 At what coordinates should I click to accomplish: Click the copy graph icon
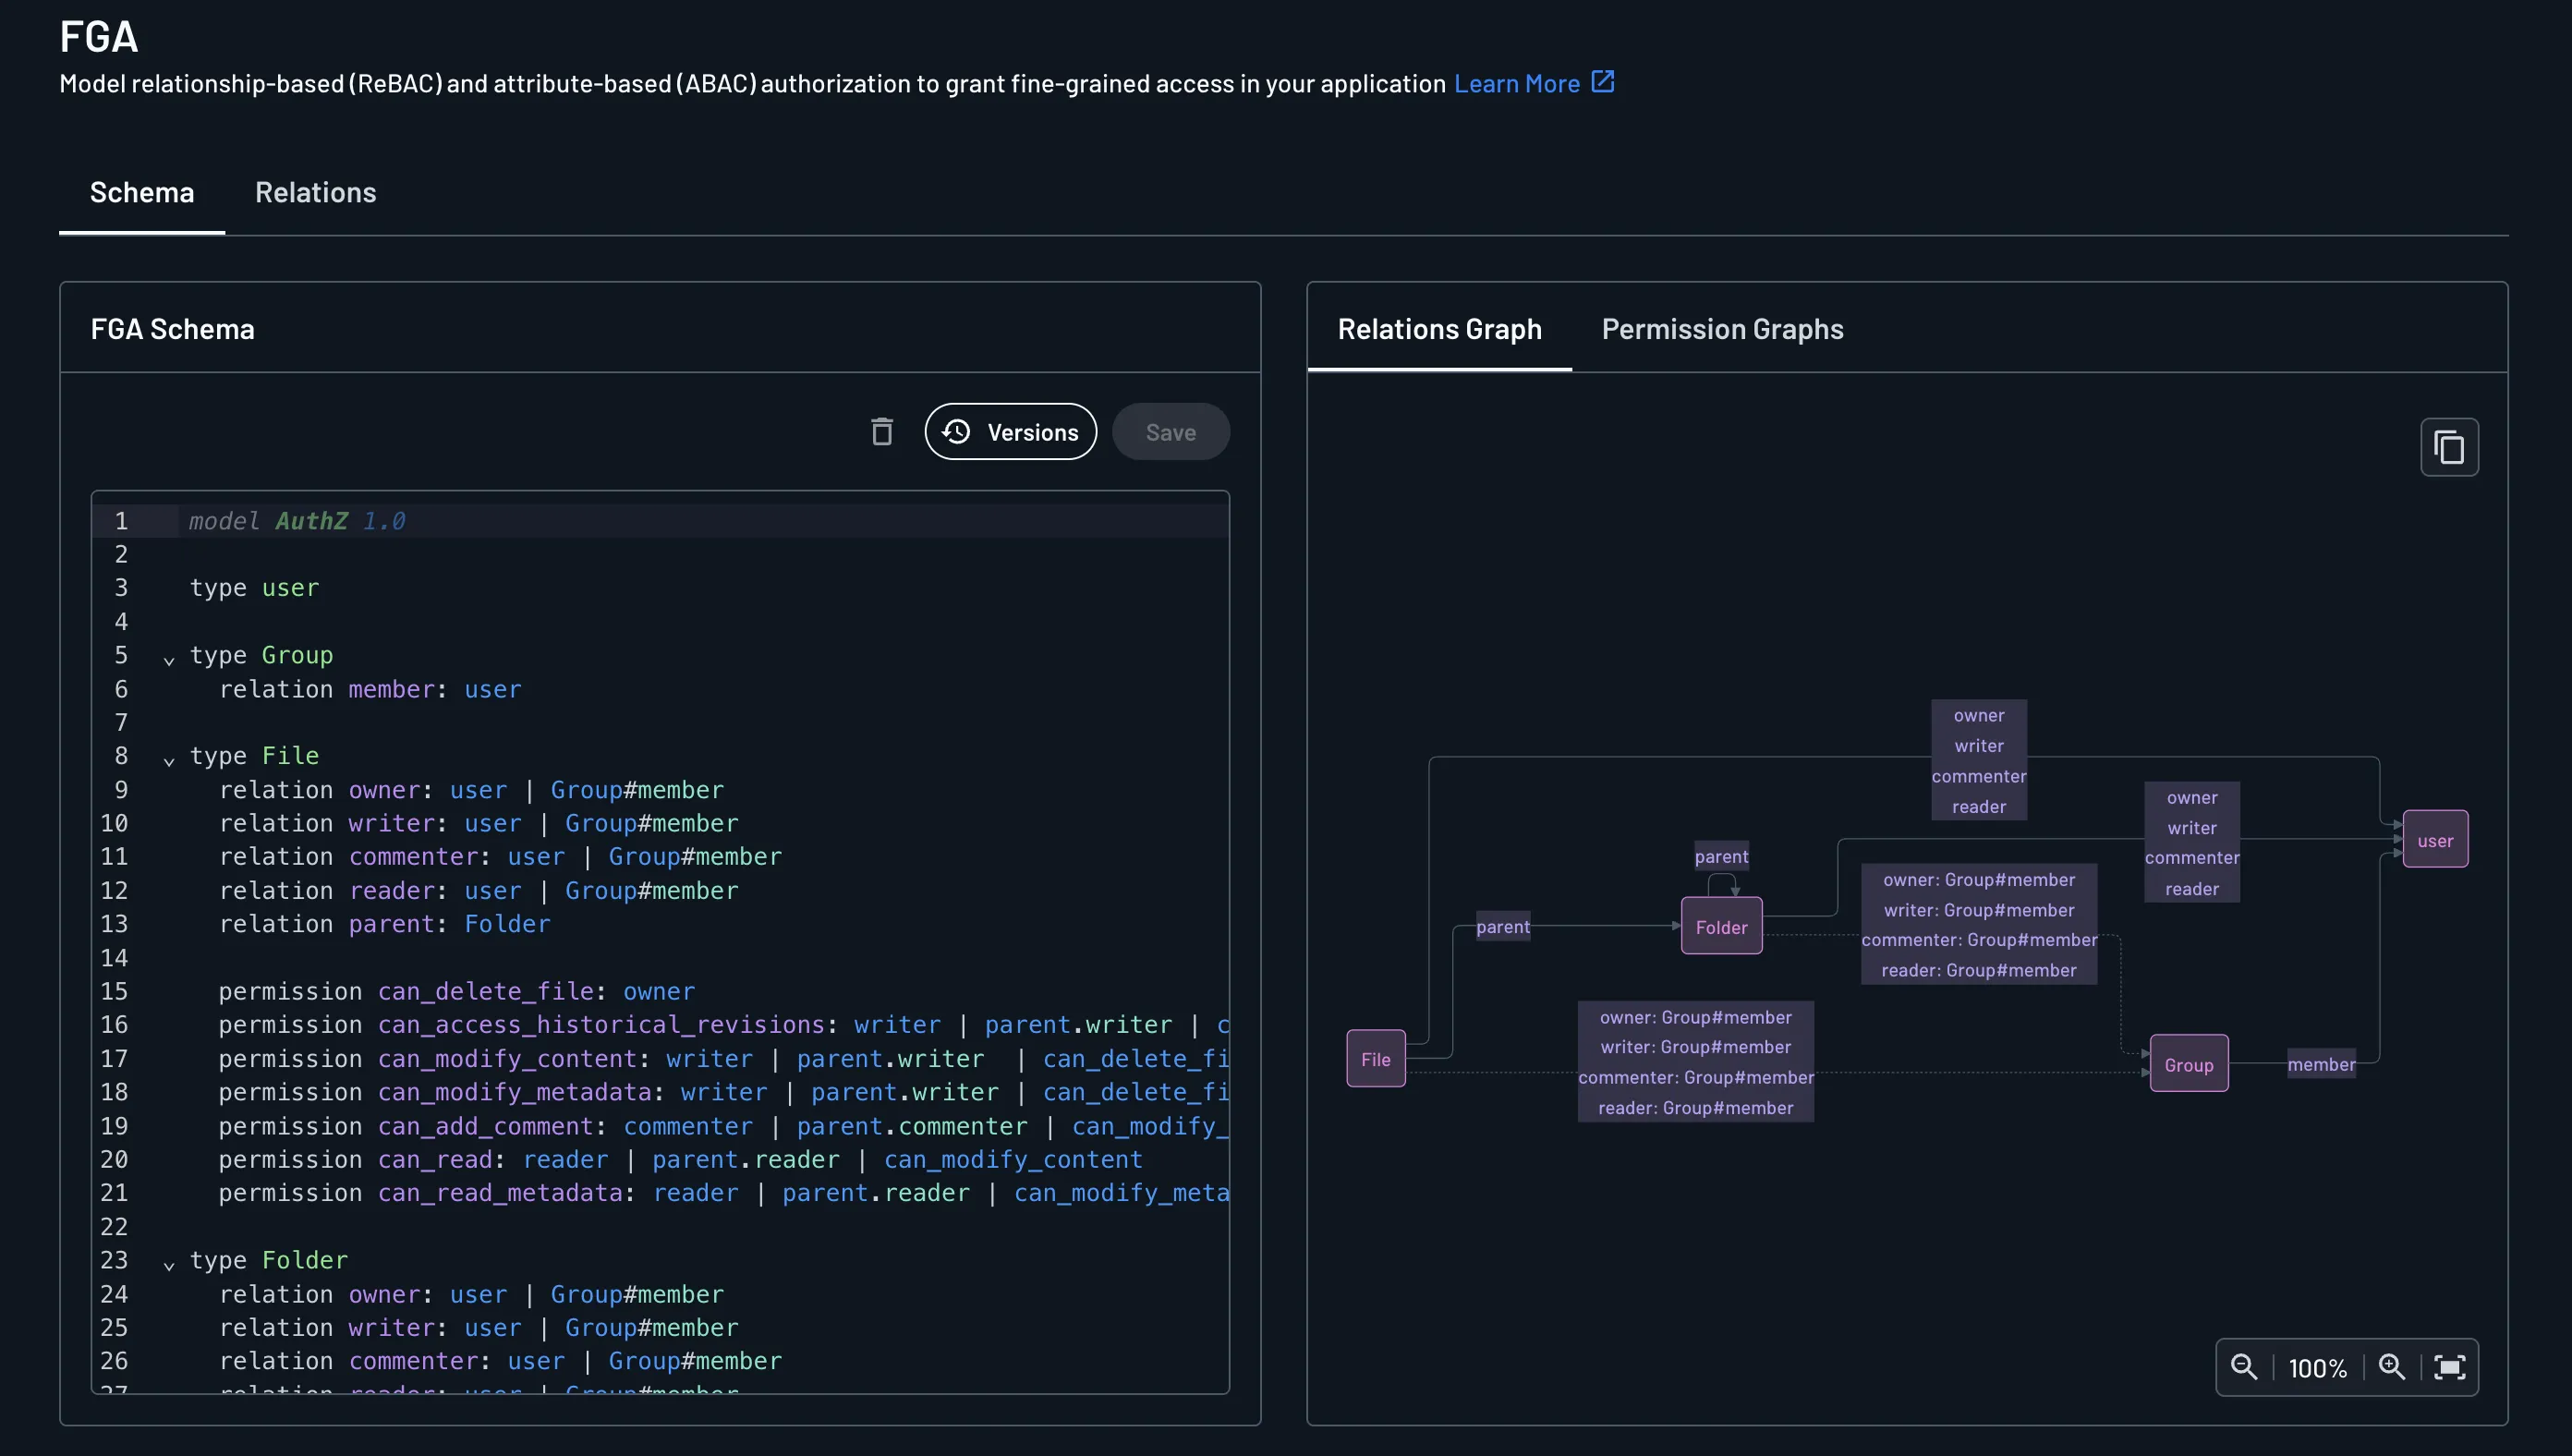tap(2449, 447)
